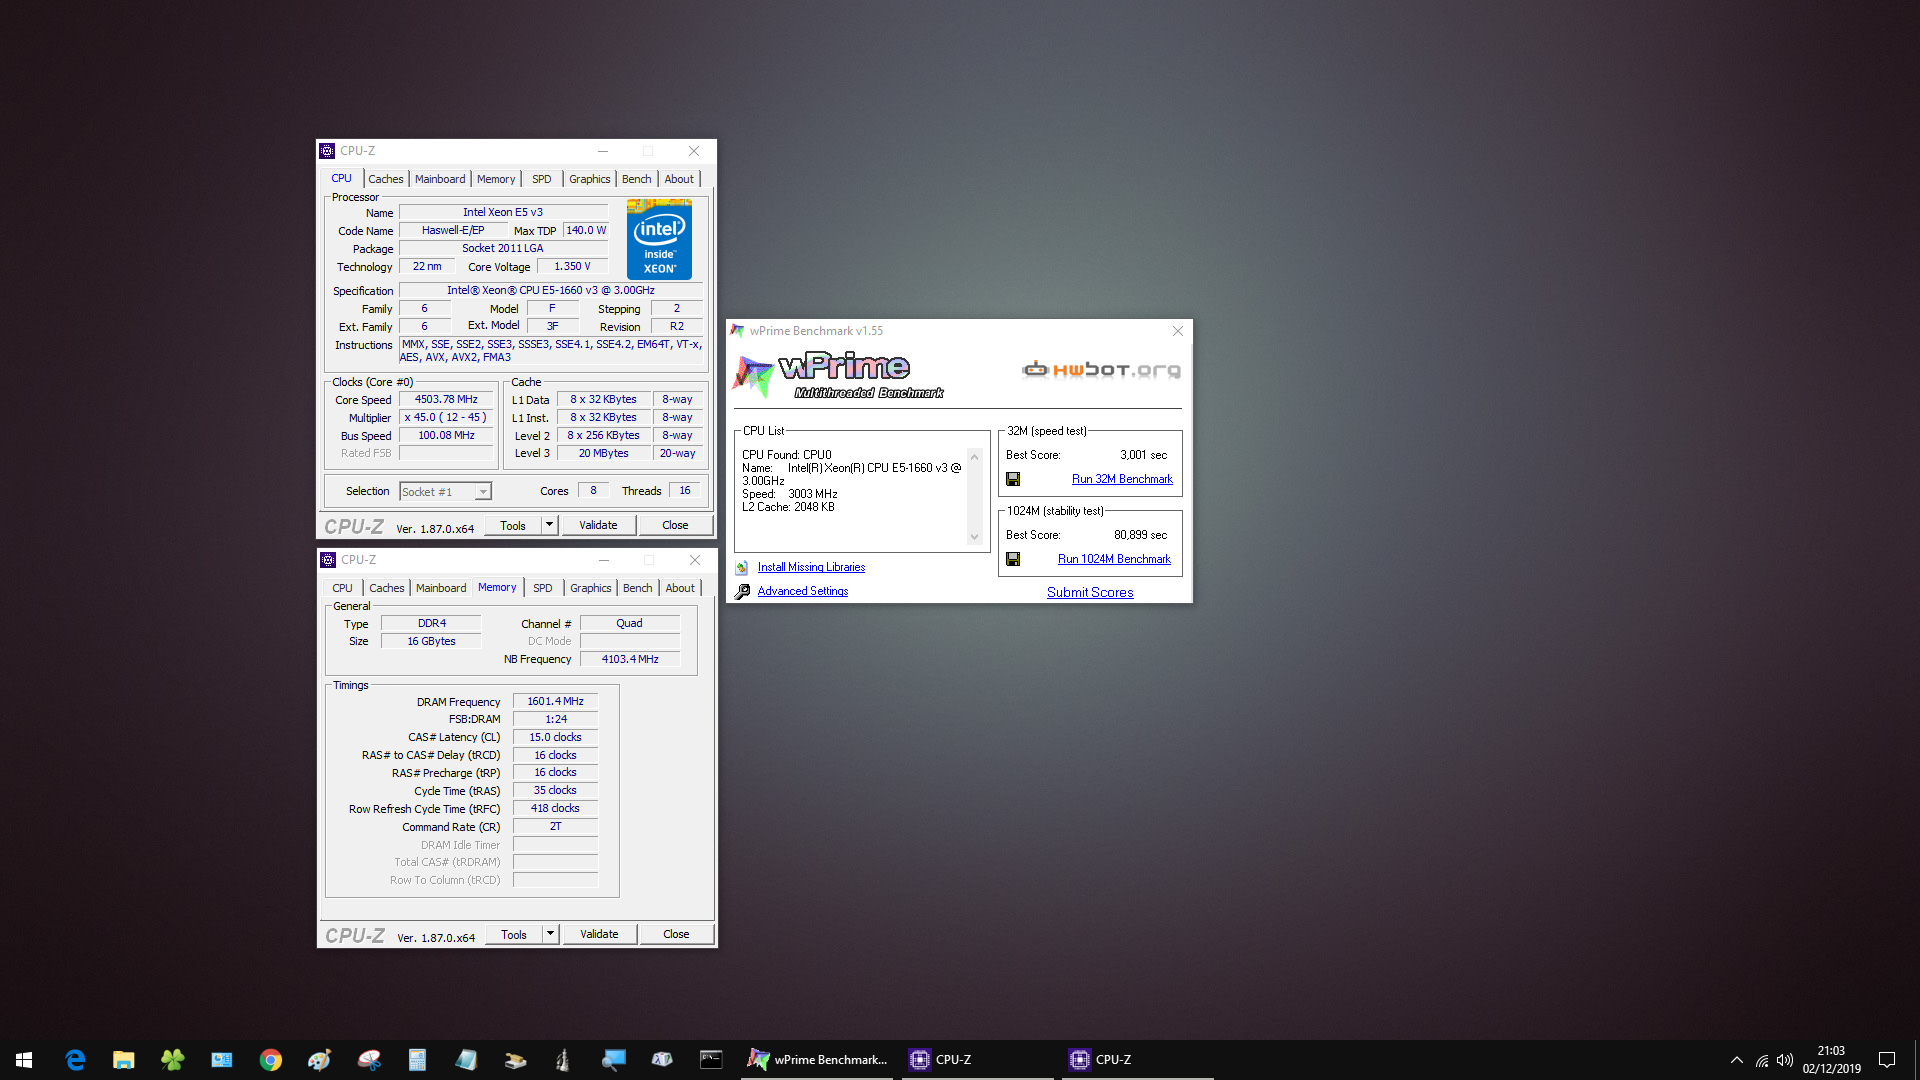This screenshot has height=1080, width=1920.
Task: Open Windows Start menu
Action: [x=24, y=1060]
